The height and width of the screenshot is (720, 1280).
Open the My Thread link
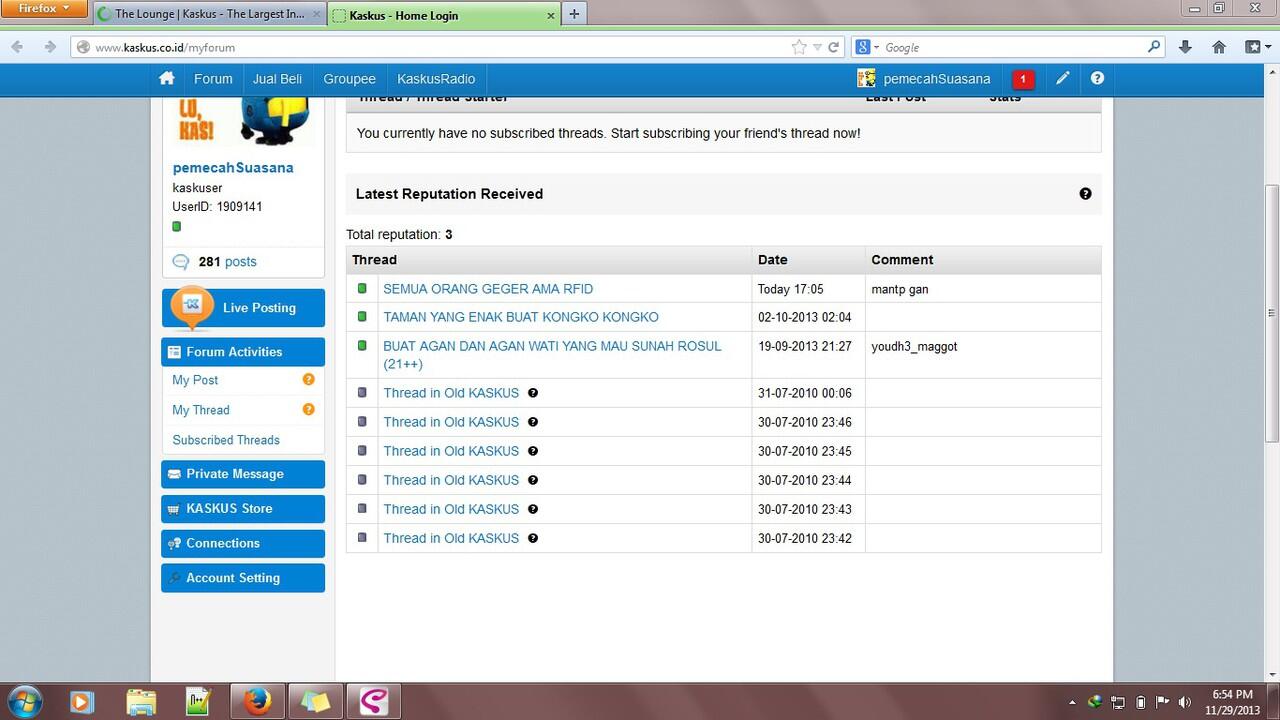tap(201, 410)
